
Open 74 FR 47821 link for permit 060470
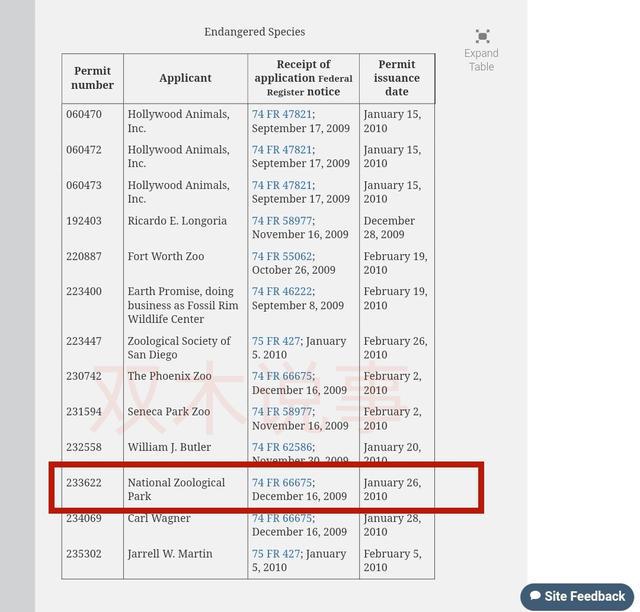pos(282,114)
